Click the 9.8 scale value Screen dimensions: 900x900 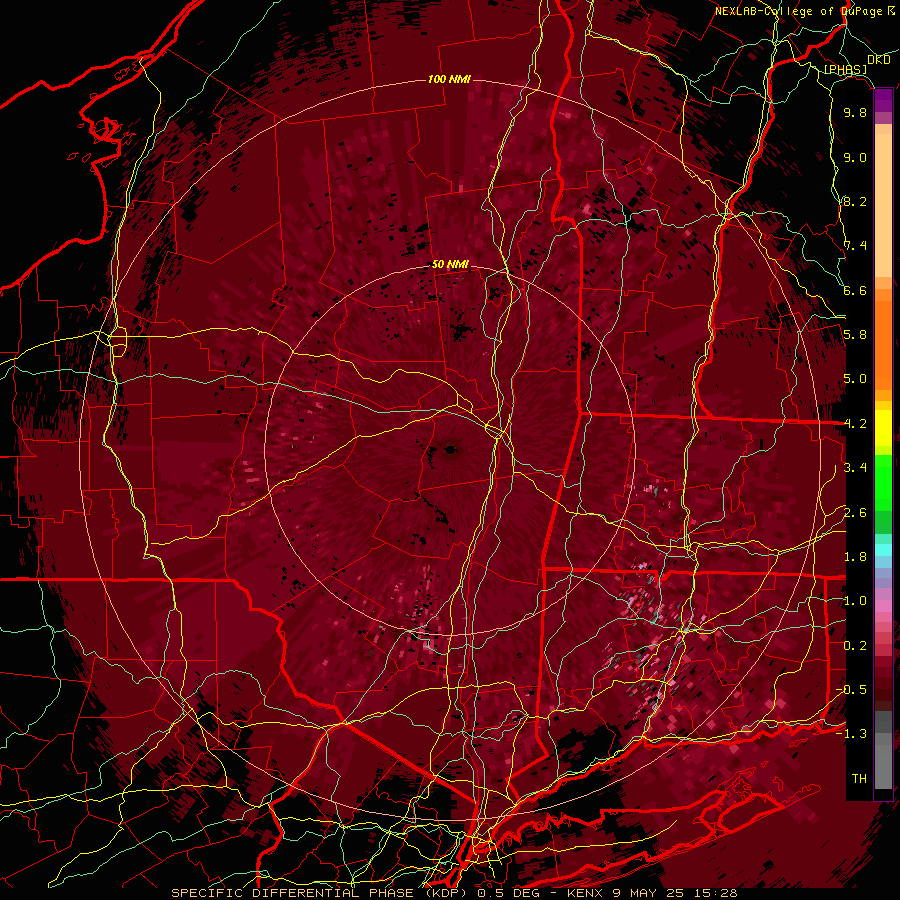(x=855, y=113)
